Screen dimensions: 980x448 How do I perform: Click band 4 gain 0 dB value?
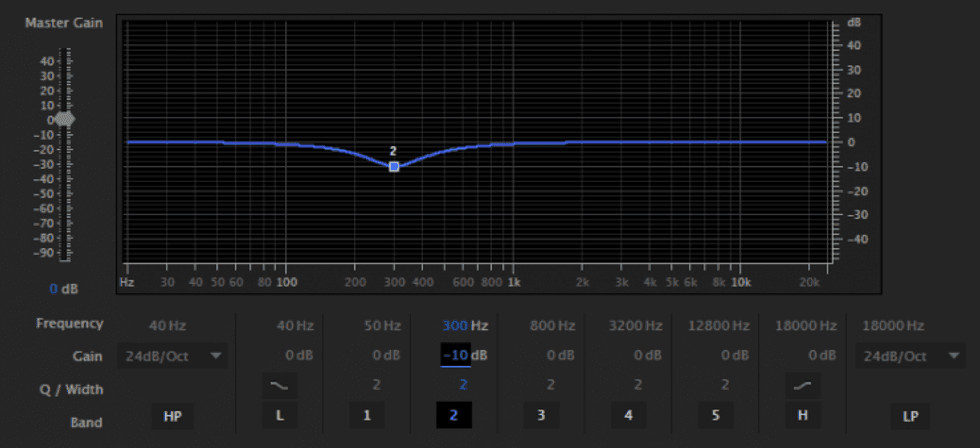(648, 356)
